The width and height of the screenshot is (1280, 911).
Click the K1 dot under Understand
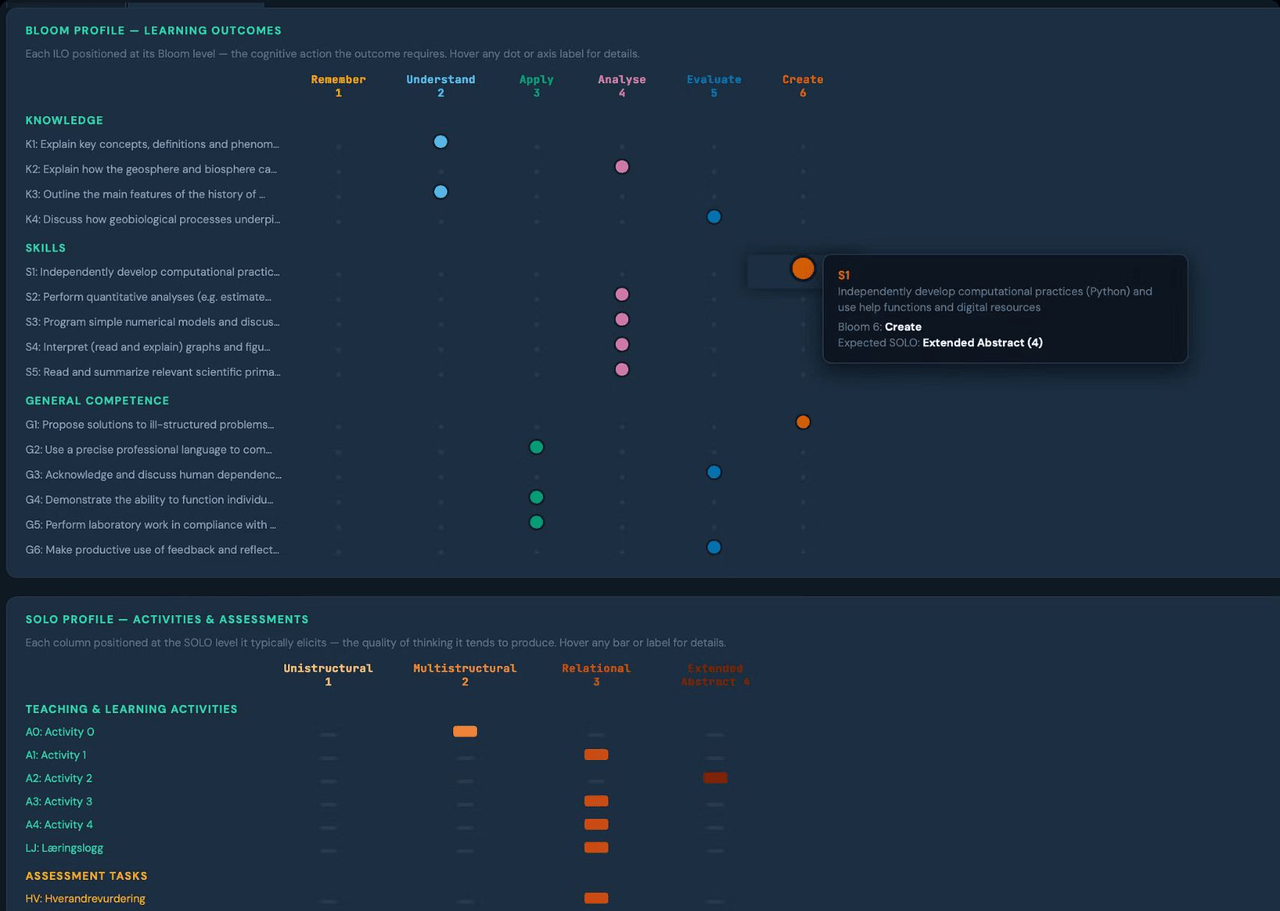click(441, 142)
